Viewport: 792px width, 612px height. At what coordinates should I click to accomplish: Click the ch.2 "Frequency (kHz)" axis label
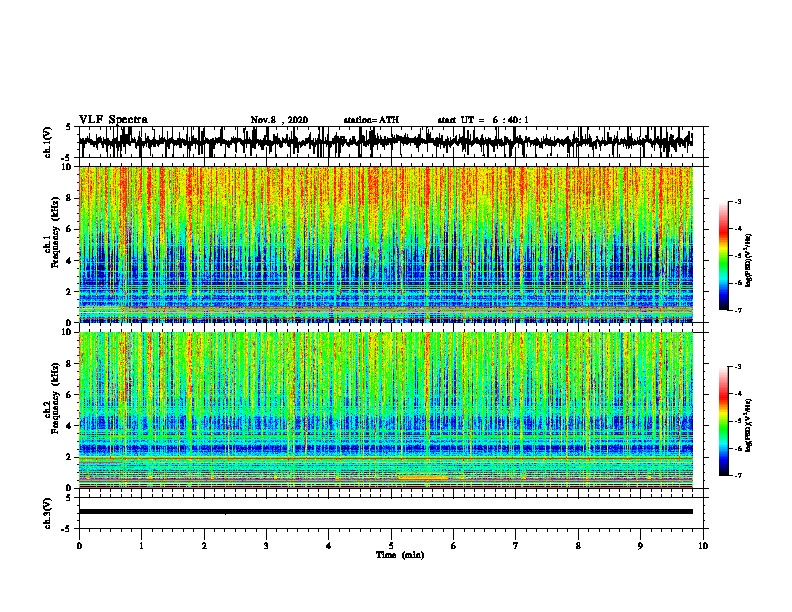tap(55, 398)
